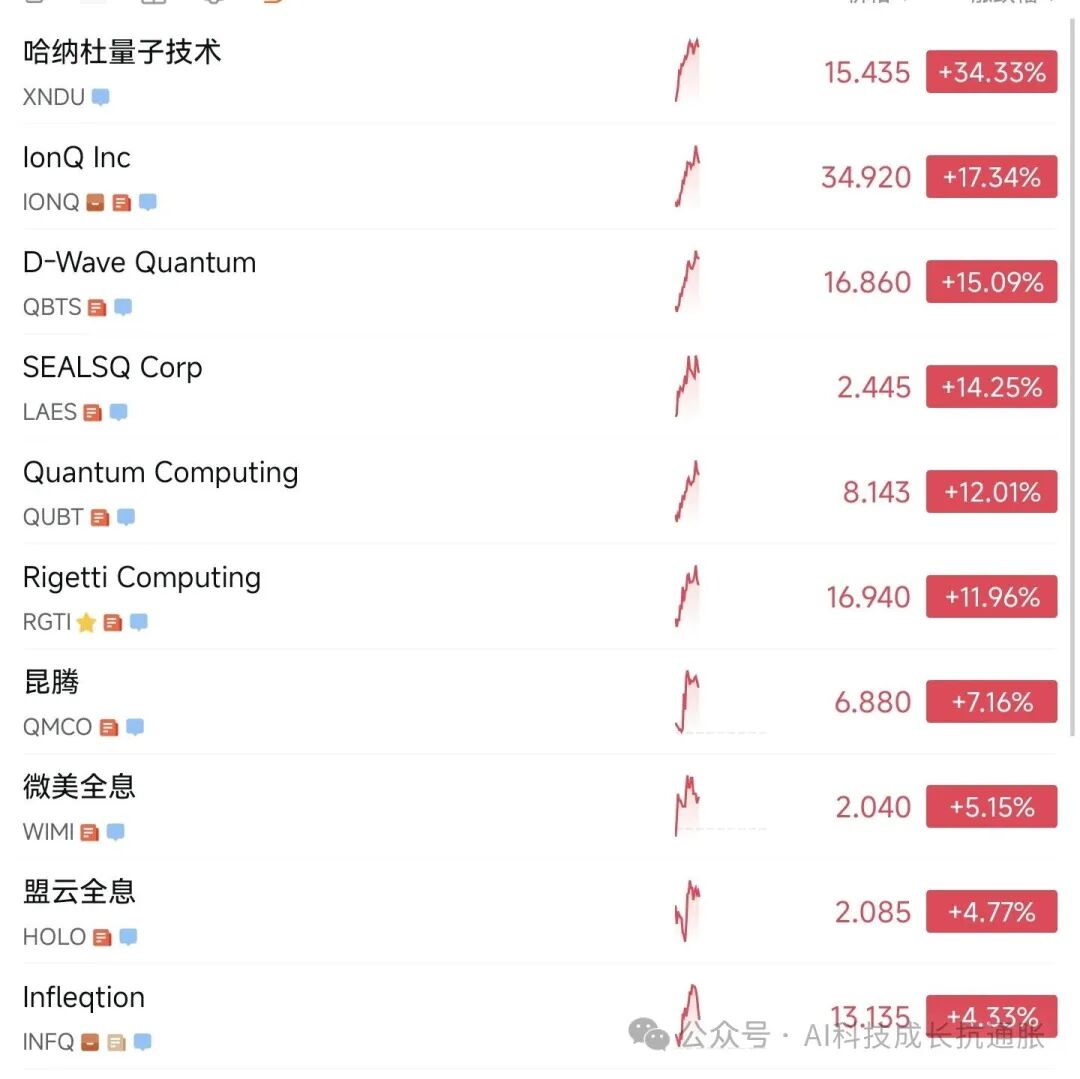
Task: Click the blue comment bubble next to QBTS
Action: coord(121,307)
